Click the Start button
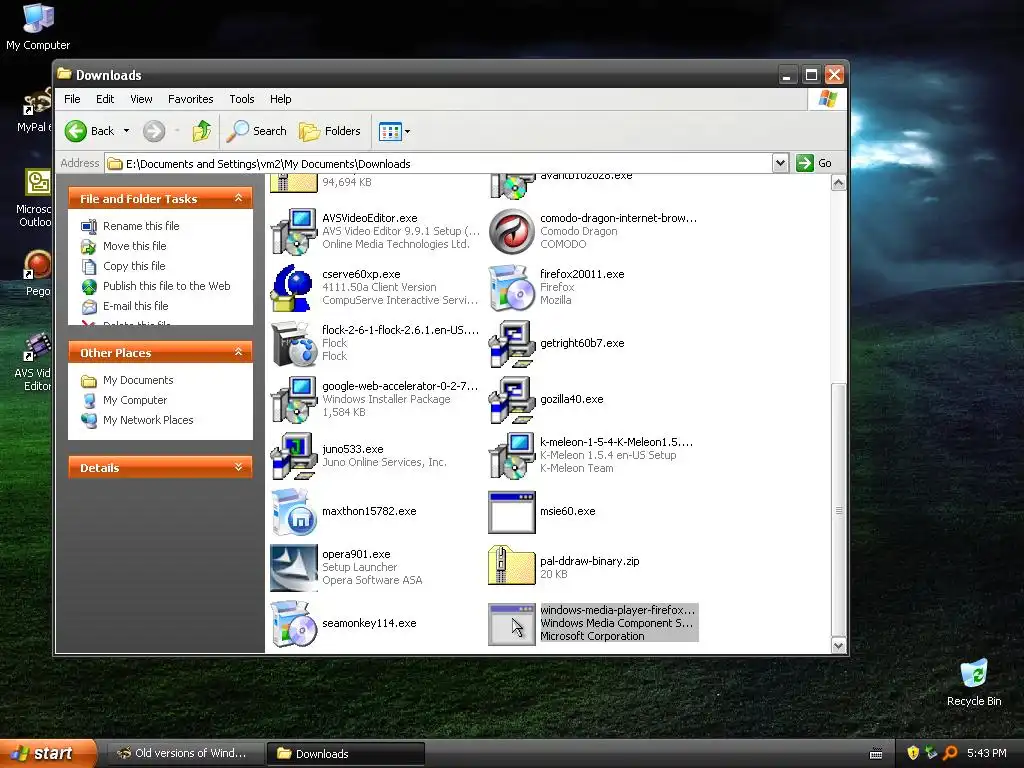 coord(47,753)
